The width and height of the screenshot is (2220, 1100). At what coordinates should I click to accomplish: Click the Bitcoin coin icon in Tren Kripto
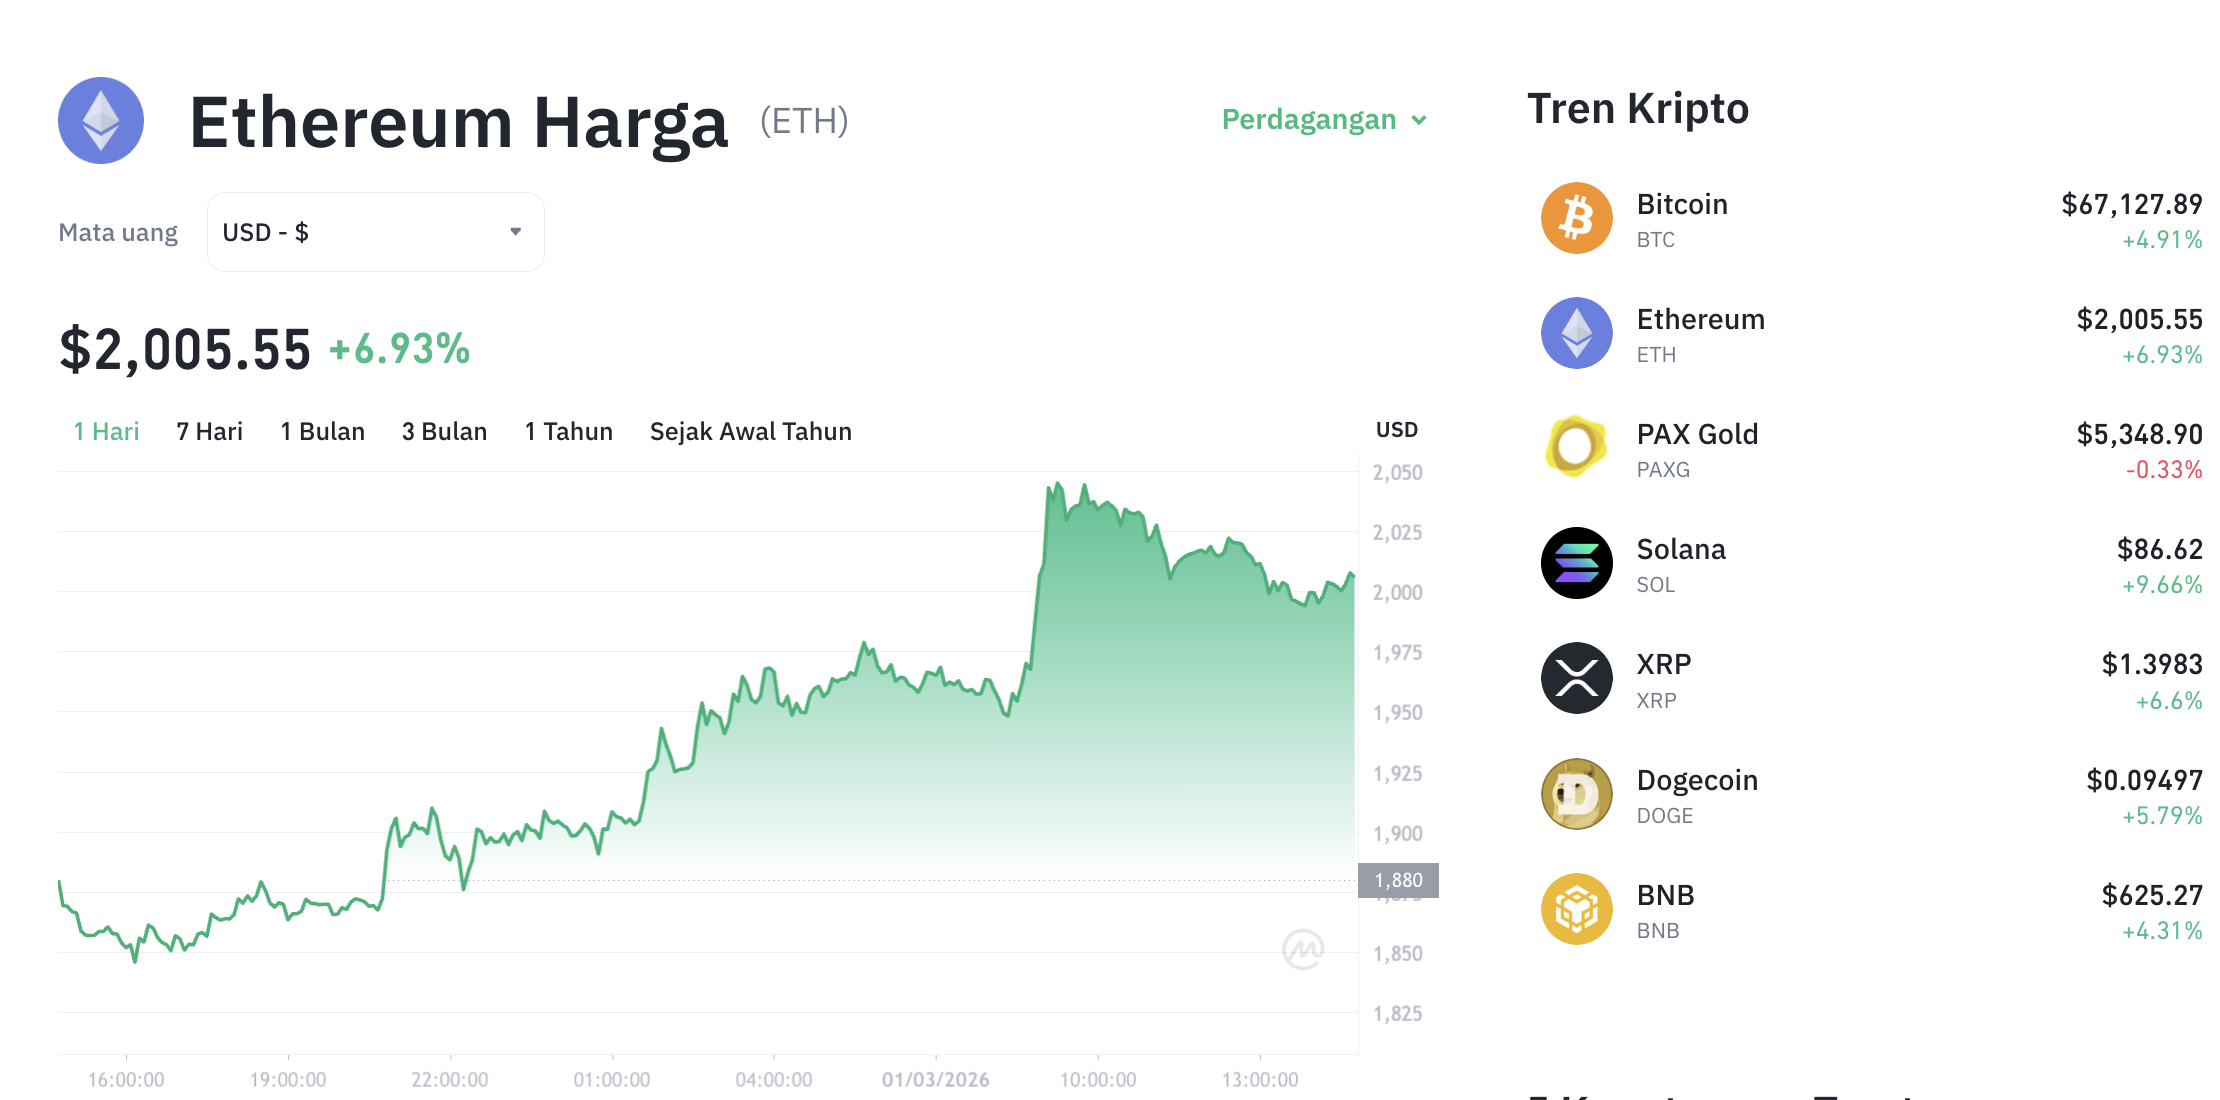click(1576, 217)
